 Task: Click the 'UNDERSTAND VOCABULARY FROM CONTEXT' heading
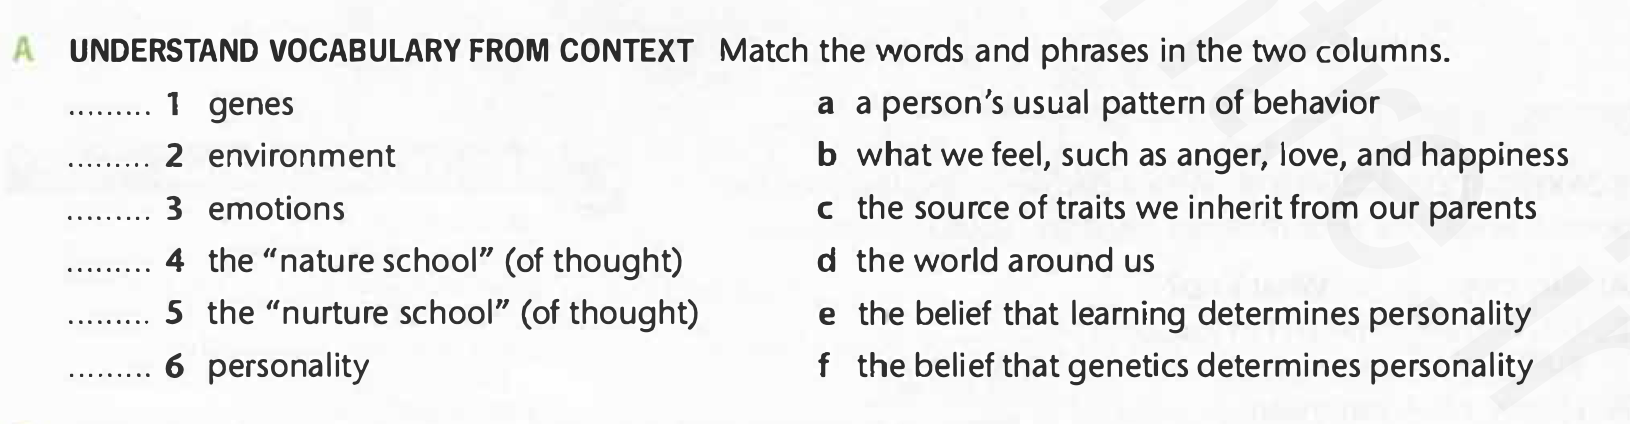[380, 51]
